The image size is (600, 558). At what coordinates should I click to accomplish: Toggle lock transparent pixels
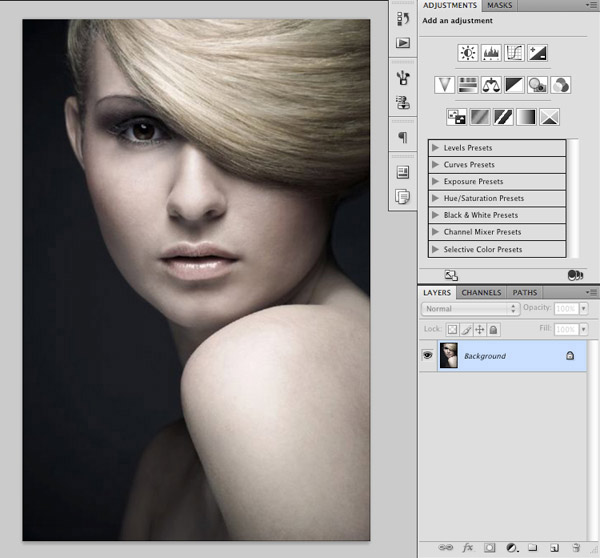point(452,329)
